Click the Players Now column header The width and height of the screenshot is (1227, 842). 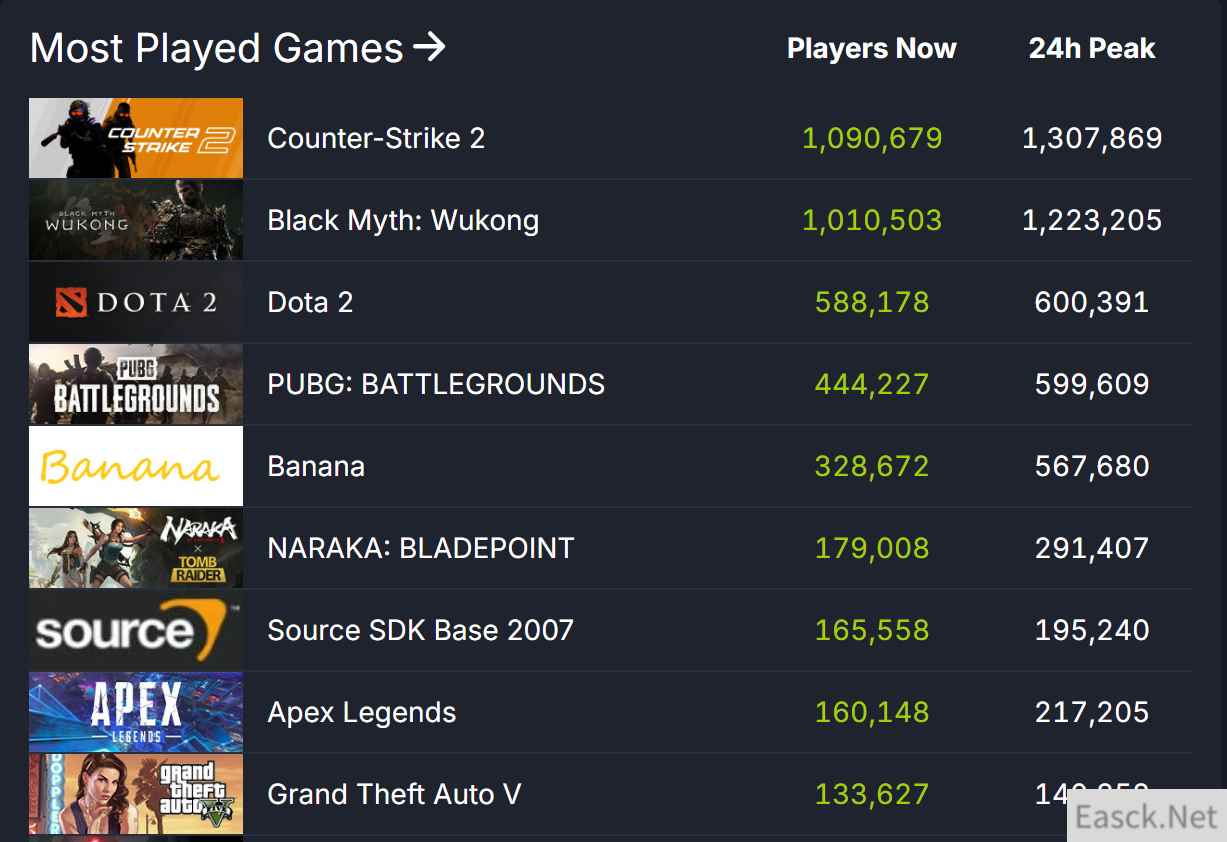click(871, 49)
